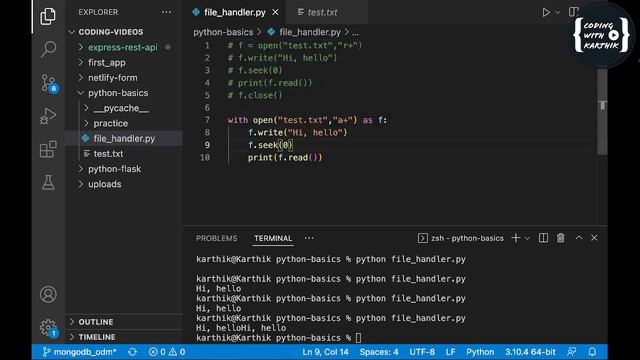Kill the terminal with trash icon
Screen dimensions: 640x360
(560, 238)
